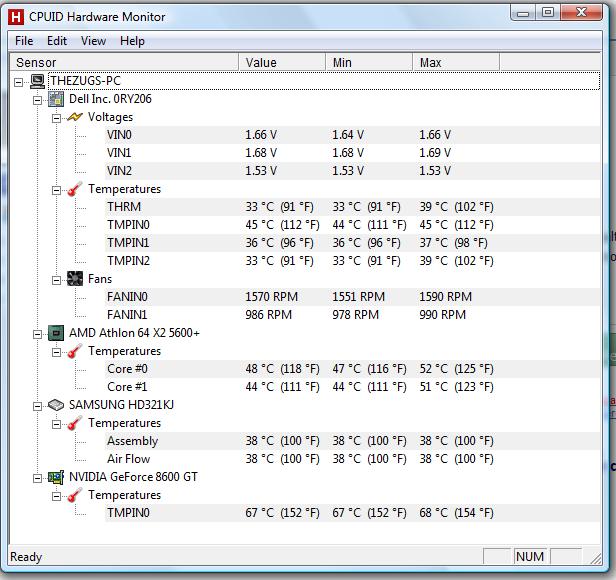Select the NVIDIA GeForce 8600 GT item

point(133,477)
